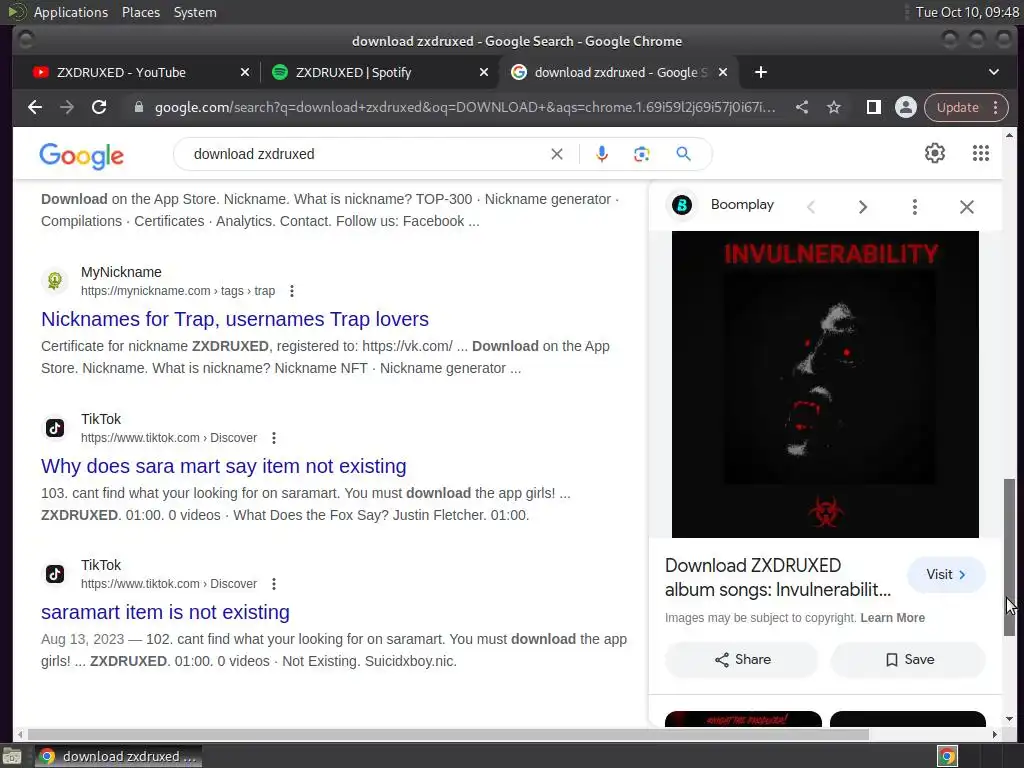Click the Share button in image panel

pyautogui.click(x=742, y=660)
